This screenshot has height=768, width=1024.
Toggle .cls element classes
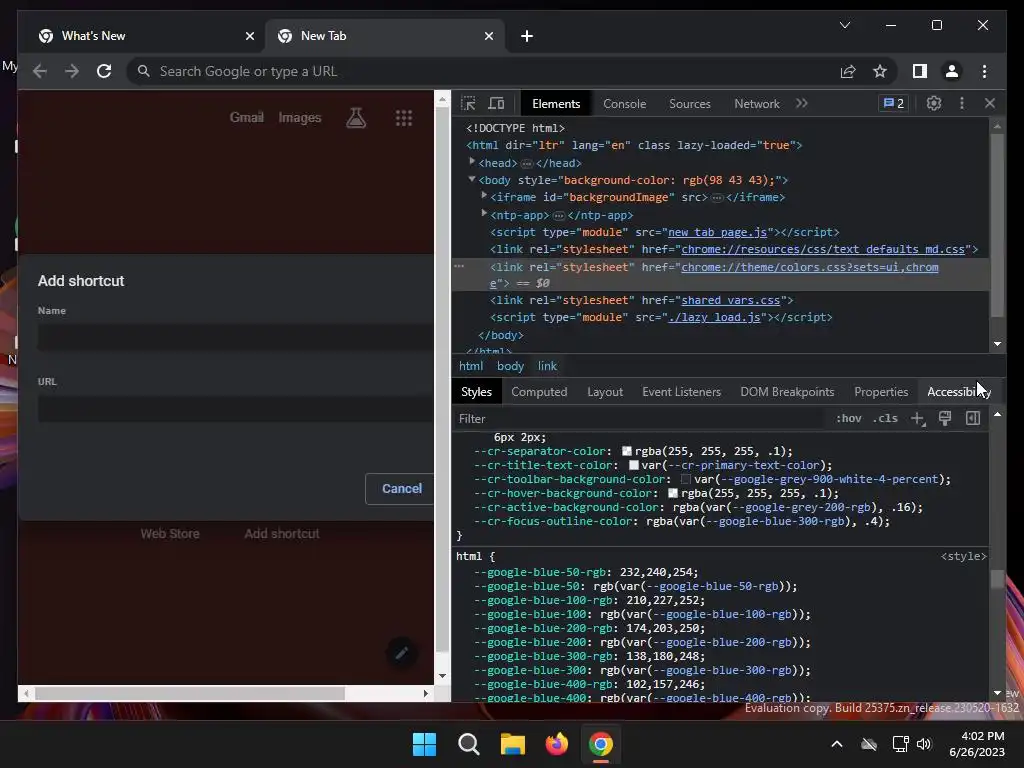point(885,419)
